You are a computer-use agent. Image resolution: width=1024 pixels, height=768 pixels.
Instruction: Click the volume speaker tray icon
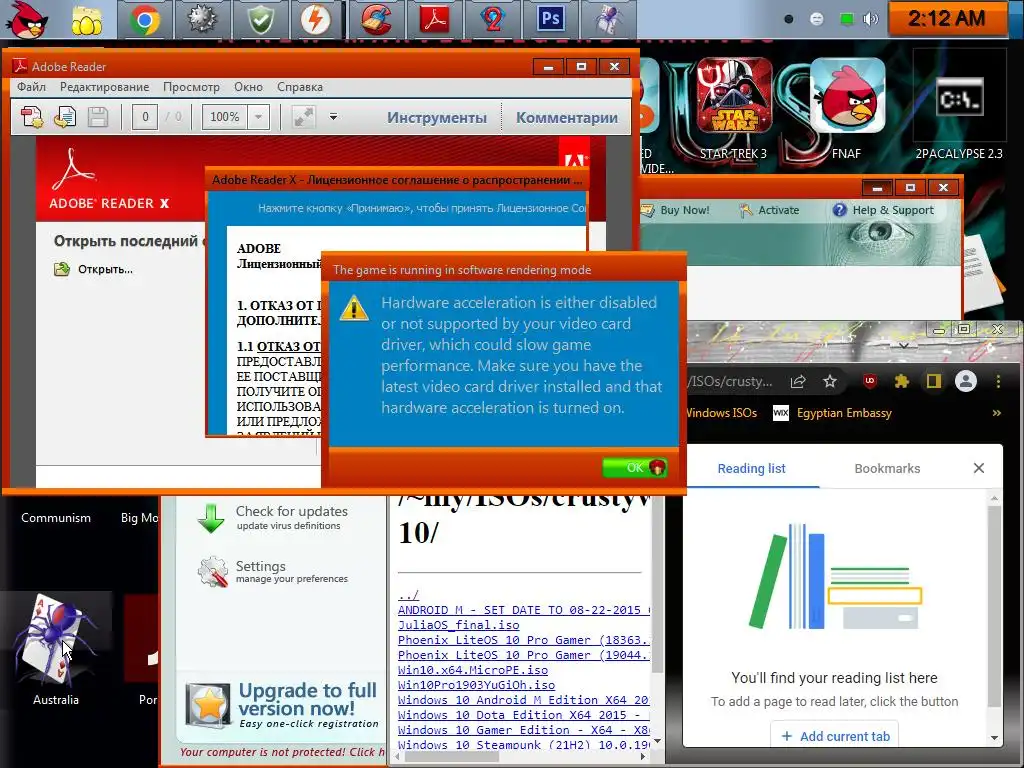(x=871, y=19)
